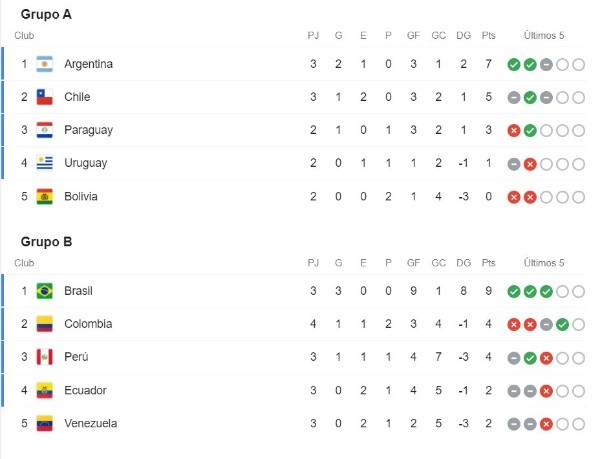Click the Paraguay flag icon
This screenshot has width=600, height=459.
click(x=44, y=130)
